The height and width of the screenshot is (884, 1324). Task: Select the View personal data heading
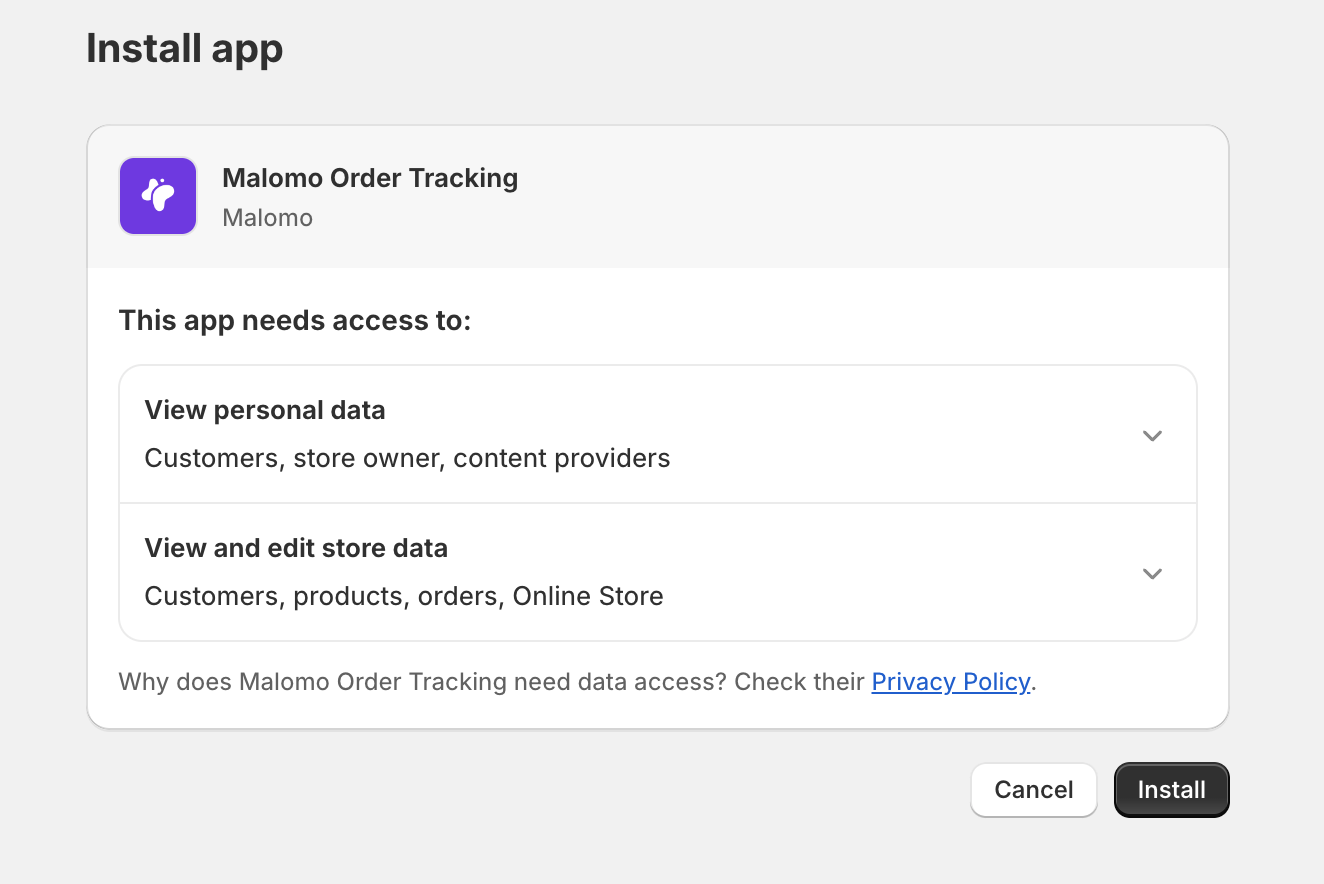[x=265, y=410]
